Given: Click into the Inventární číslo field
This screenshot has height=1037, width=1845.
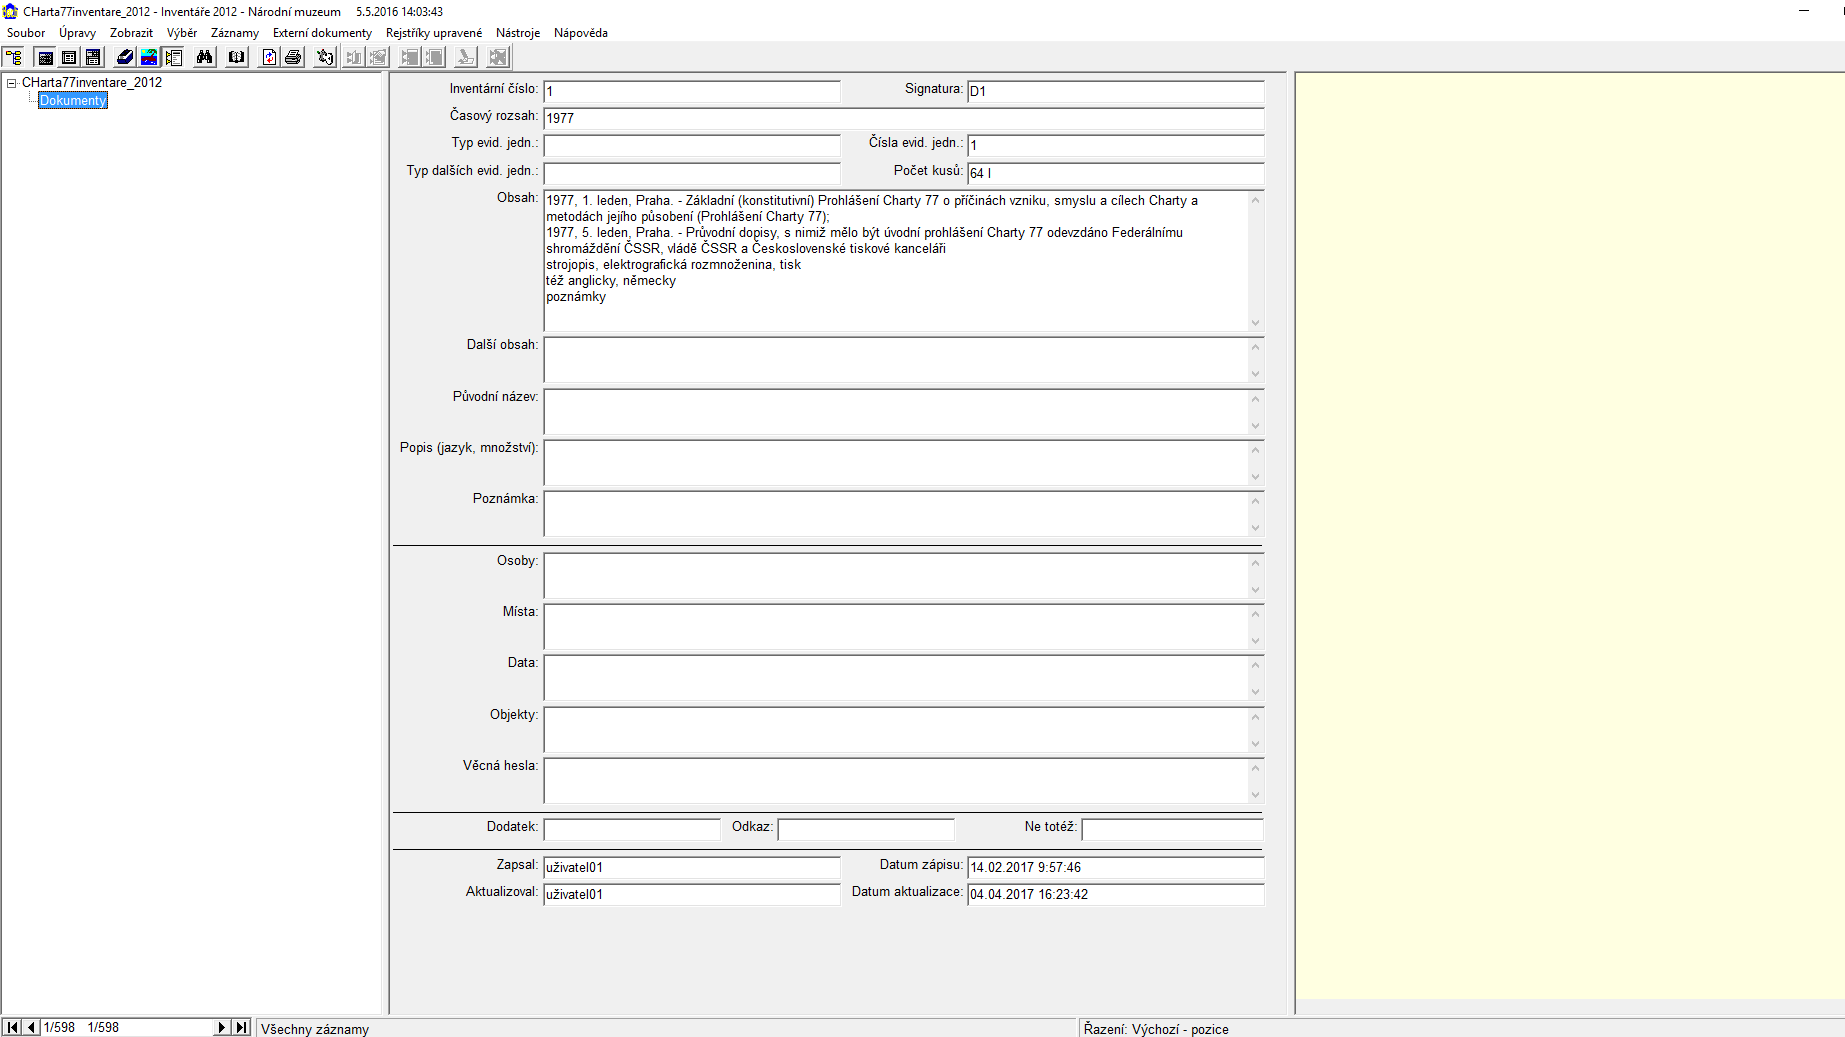Looking at the screenshot, I should 692,91.
